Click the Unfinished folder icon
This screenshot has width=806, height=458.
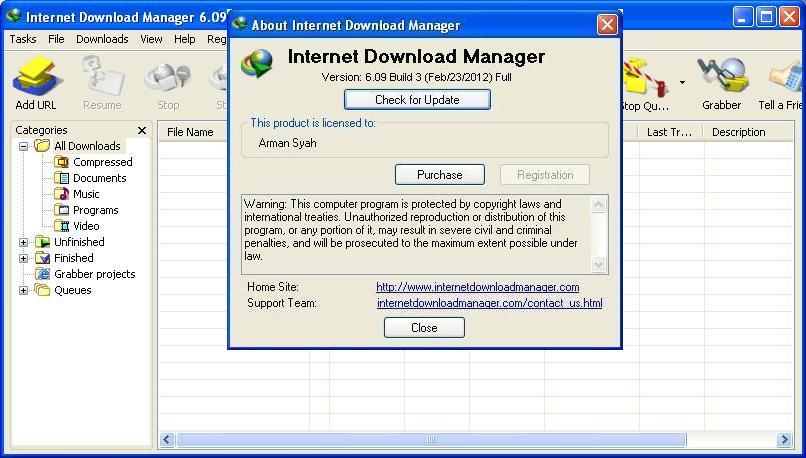[x=43, y=242]
